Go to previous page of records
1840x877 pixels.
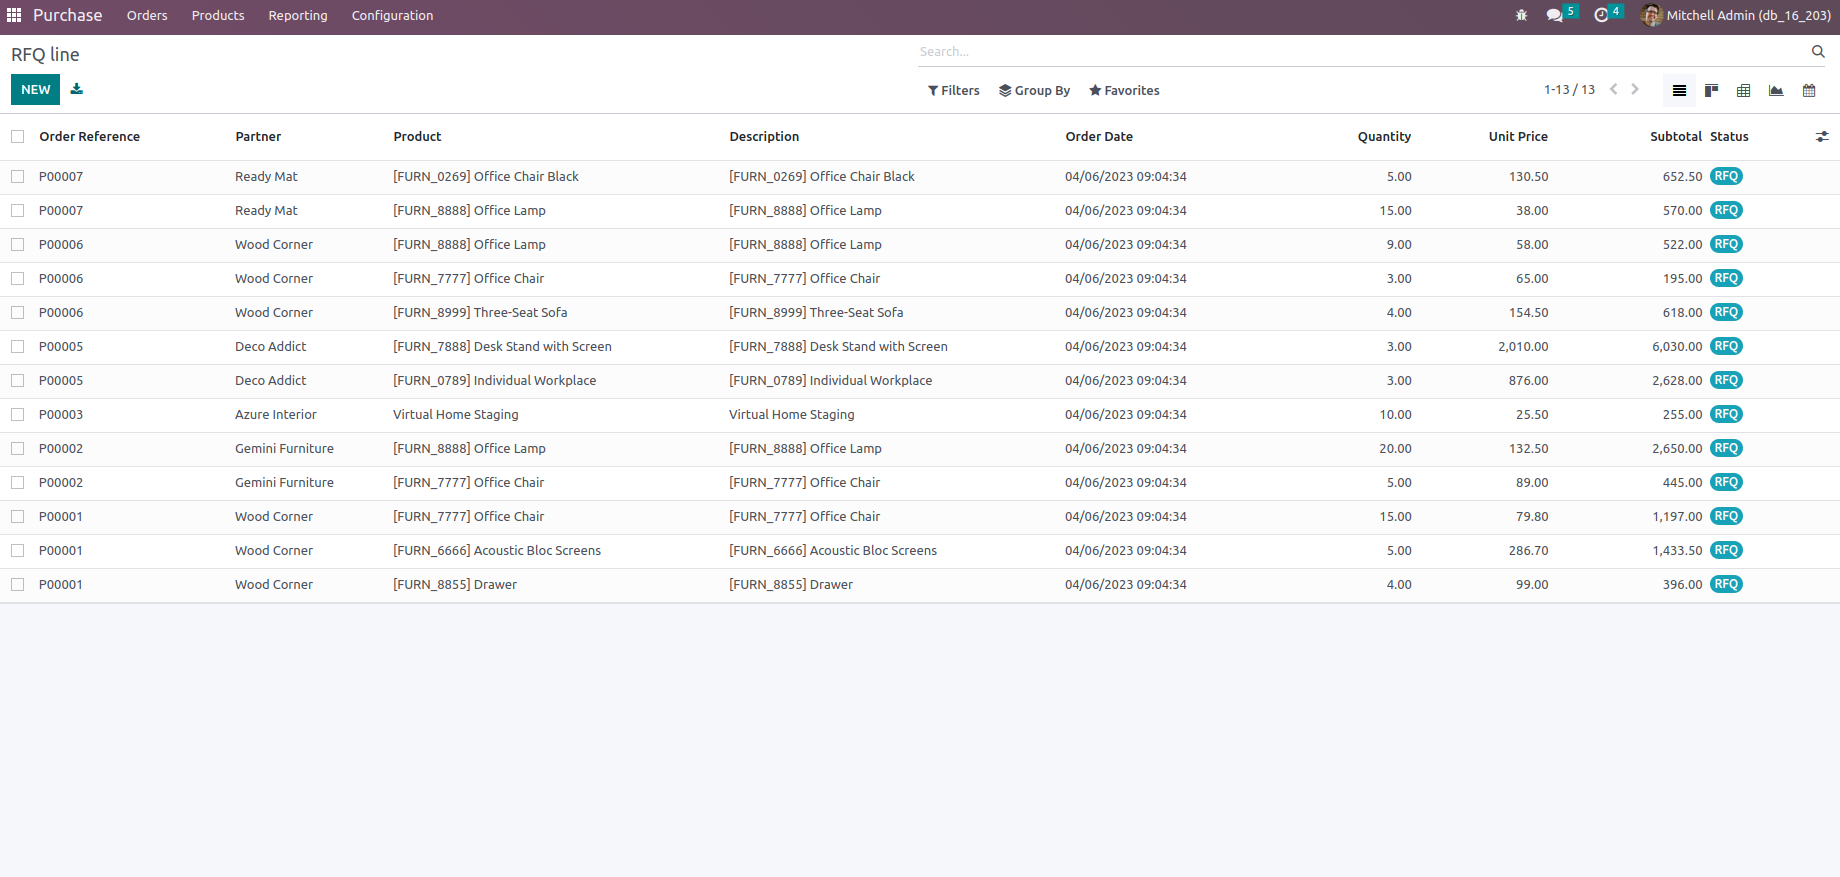(x=1613, y=90)
